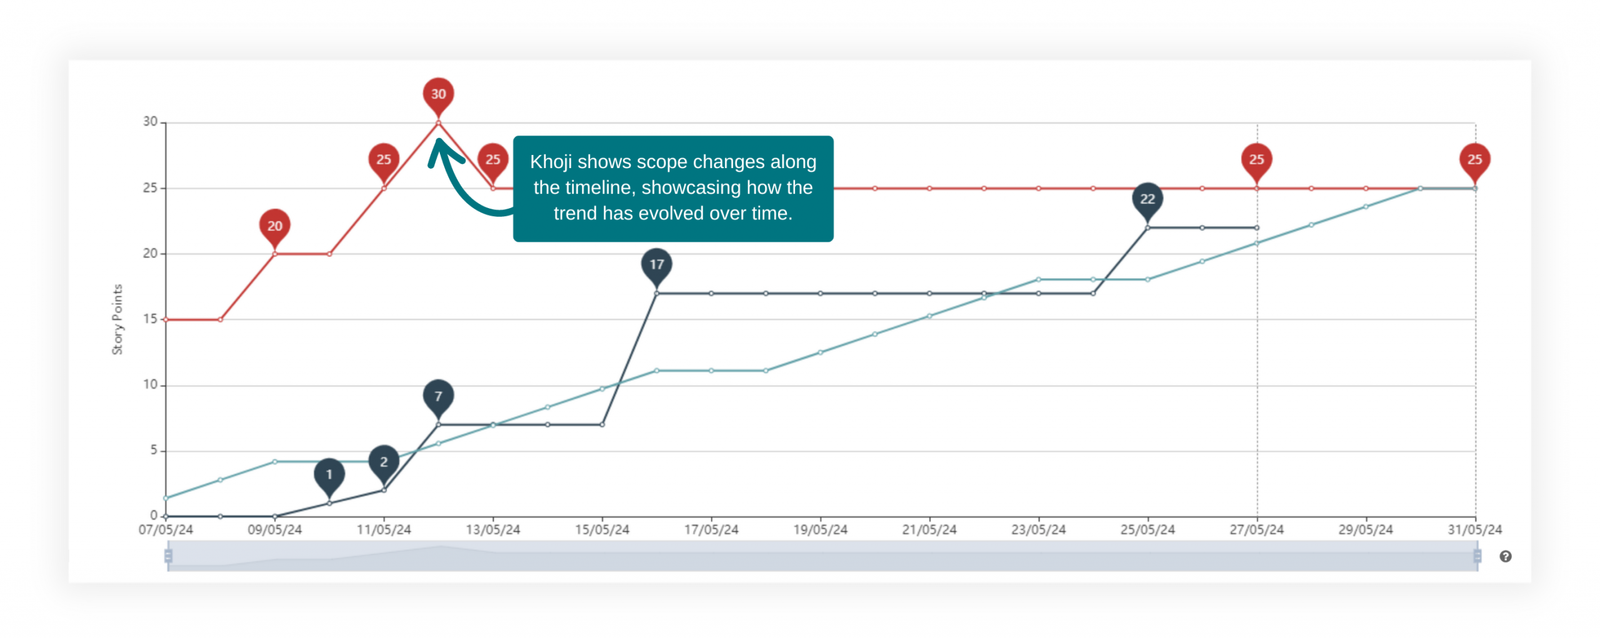1600x638 pixels.
Task: Click the dark completed marker labeled 7
Action: point(438,397)
